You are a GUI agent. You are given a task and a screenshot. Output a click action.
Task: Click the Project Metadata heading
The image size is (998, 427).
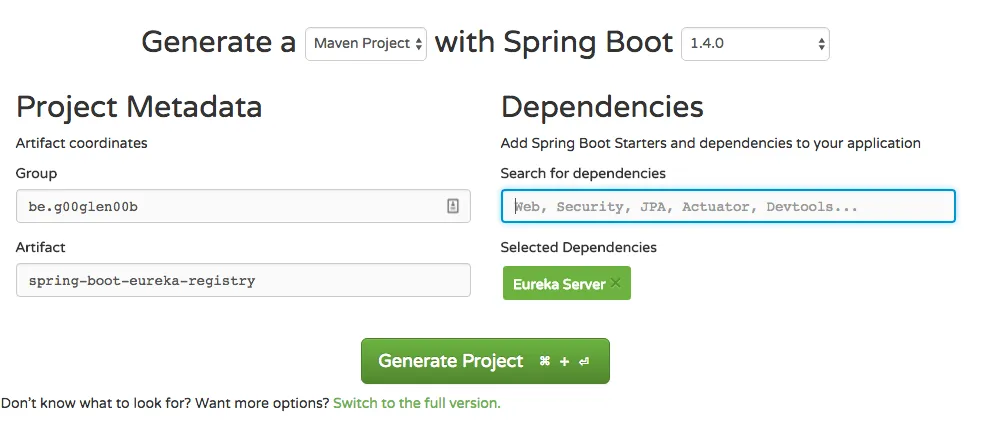click(139, 107)
